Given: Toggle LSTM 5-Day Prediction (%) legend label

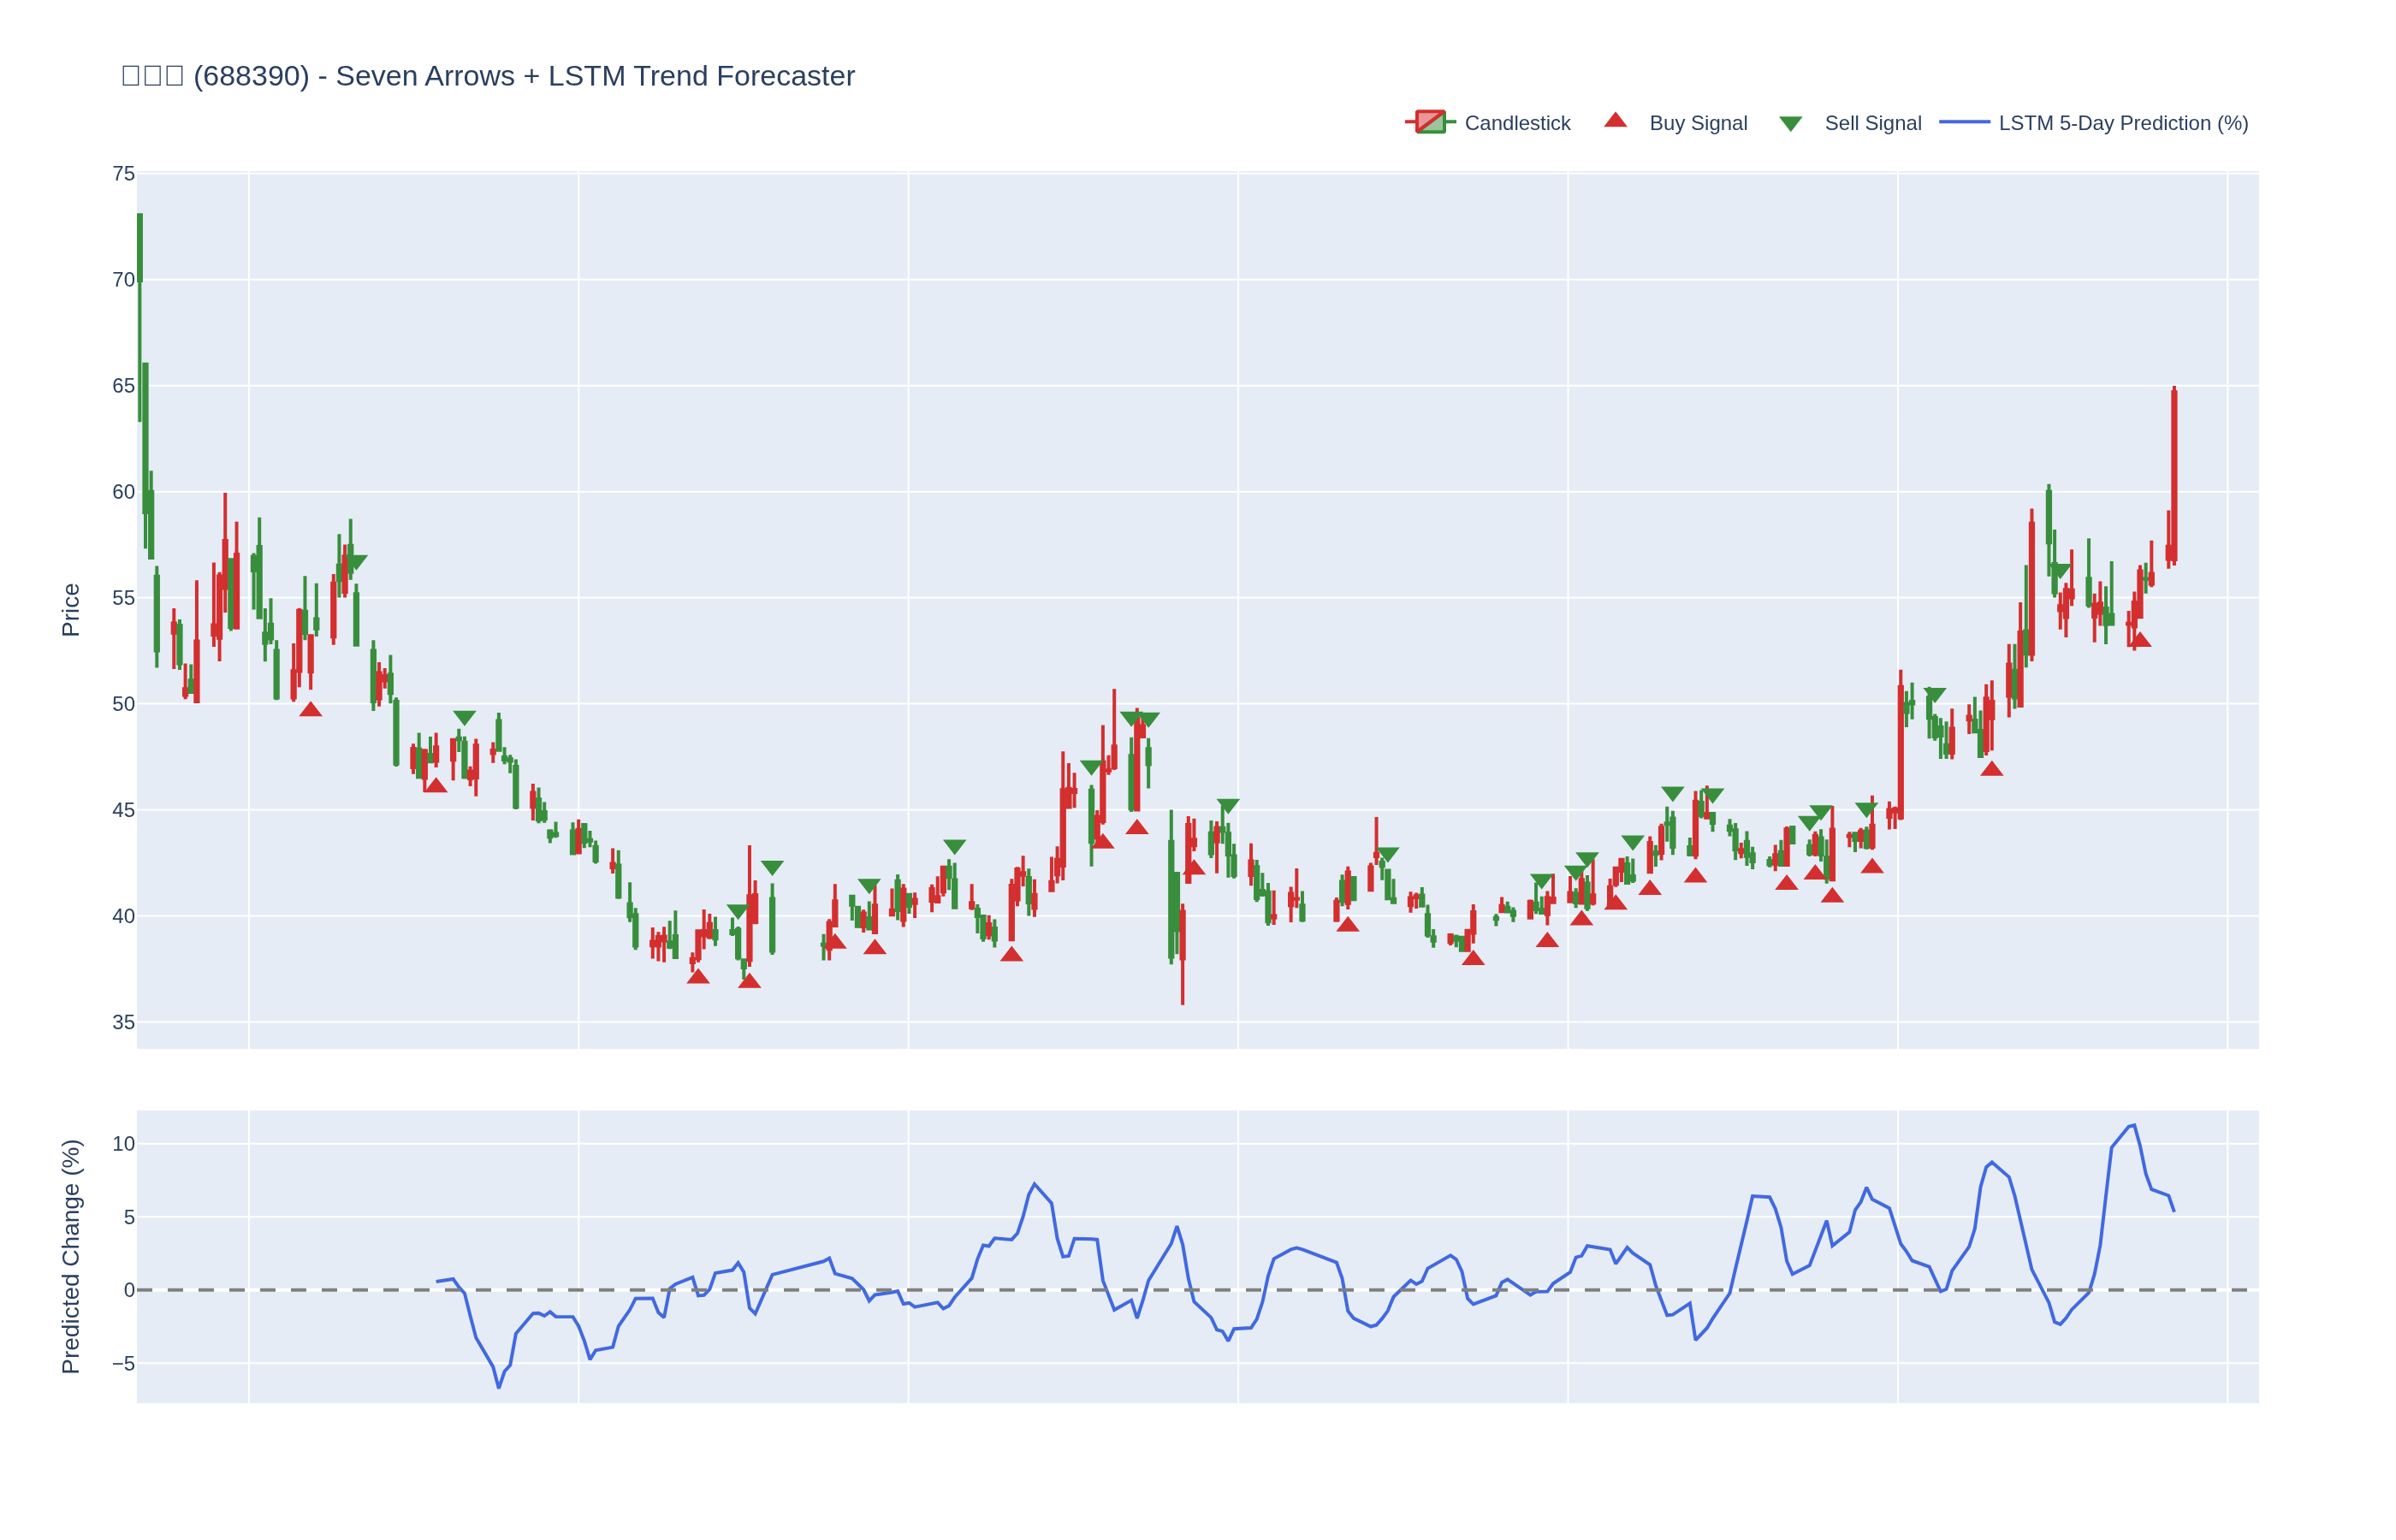Looking at the screenshot, I should (x=2122, y=123).
